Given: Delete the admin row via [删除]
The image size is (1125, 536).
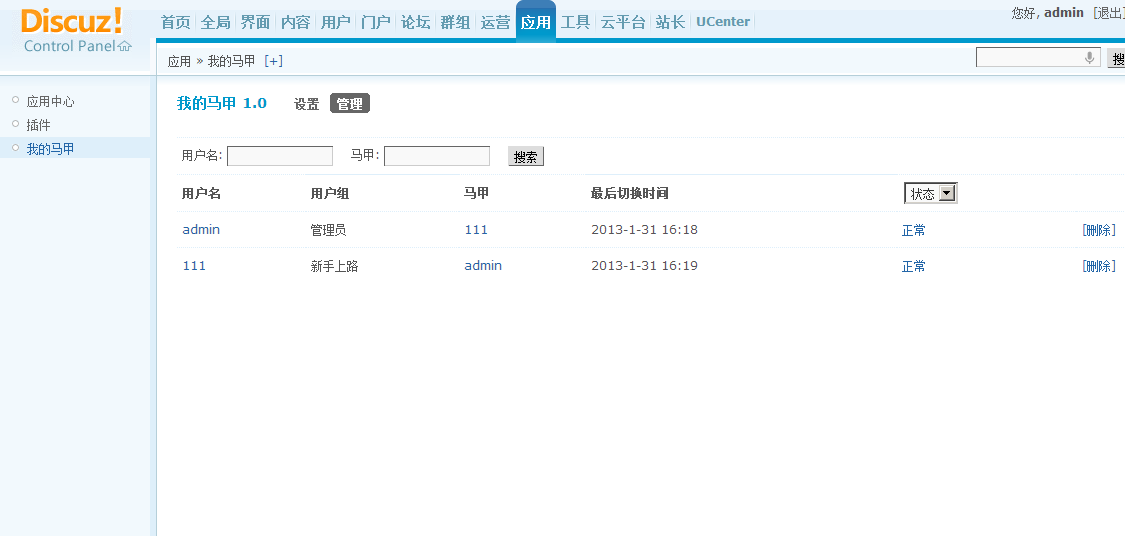Looking at the screenshot, I should tap(1098, 230).
